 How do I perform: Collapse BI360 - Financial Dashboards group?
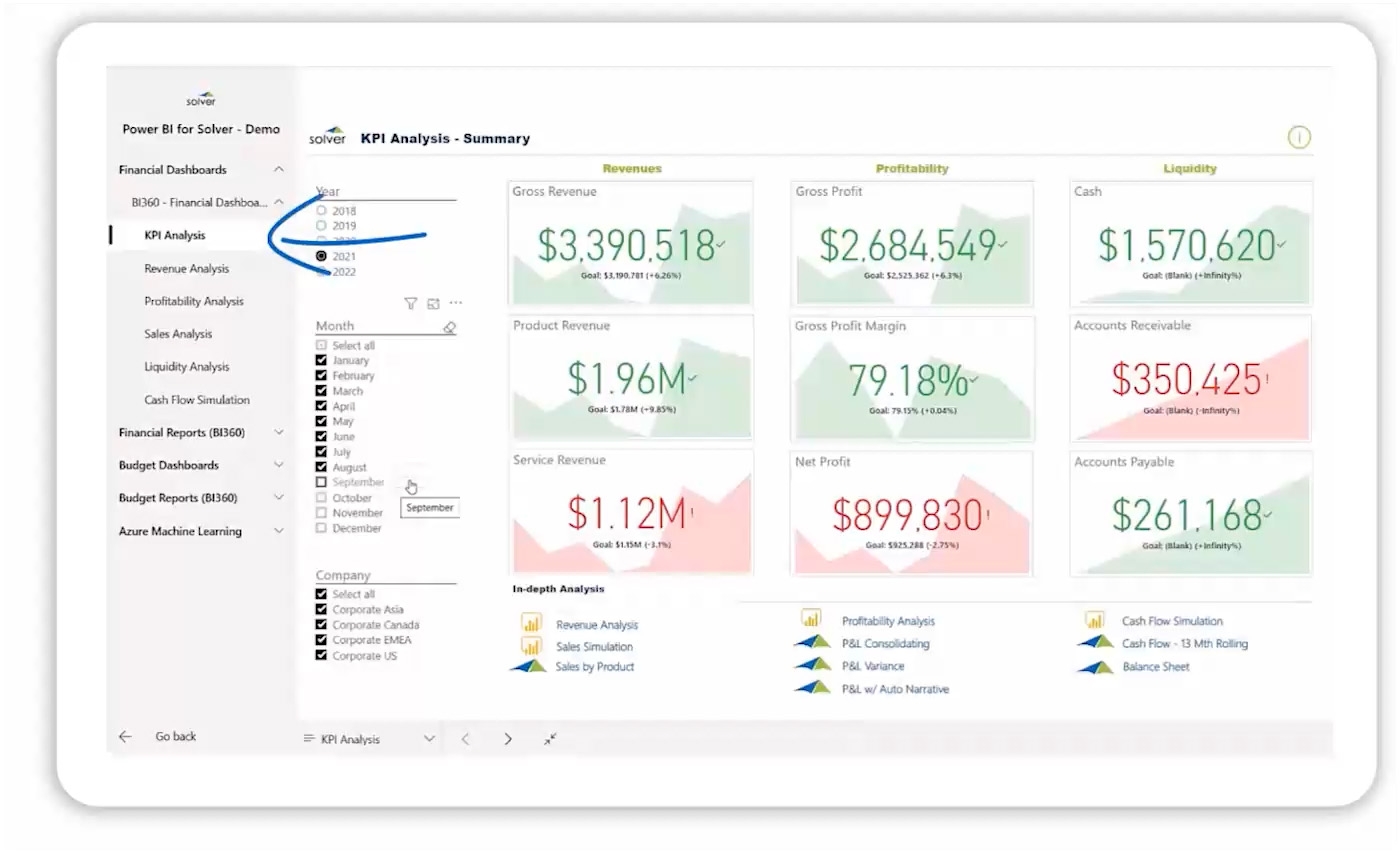(279, 202)
